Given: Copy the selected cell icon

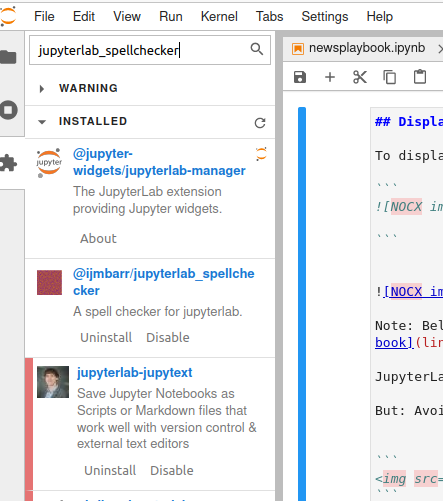Looking at the screenshot, I should pos(389,77).
